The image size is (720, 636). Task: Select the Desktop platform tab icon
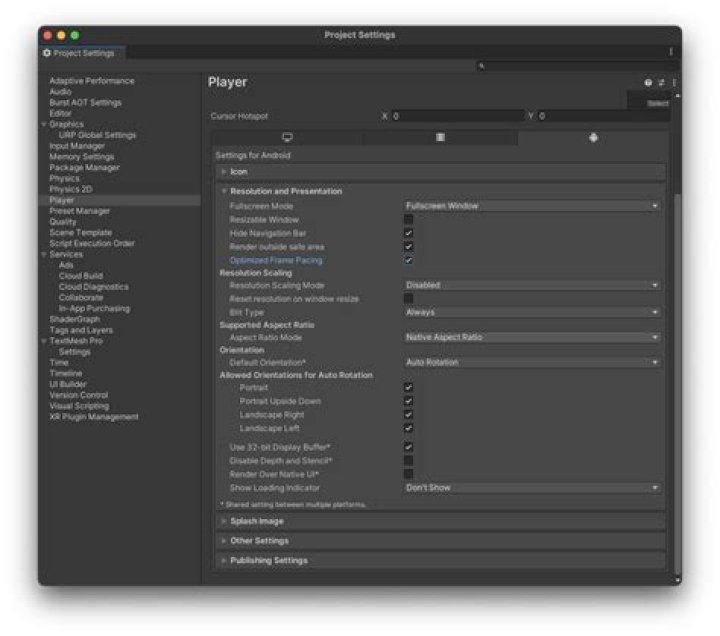[287, 137]
